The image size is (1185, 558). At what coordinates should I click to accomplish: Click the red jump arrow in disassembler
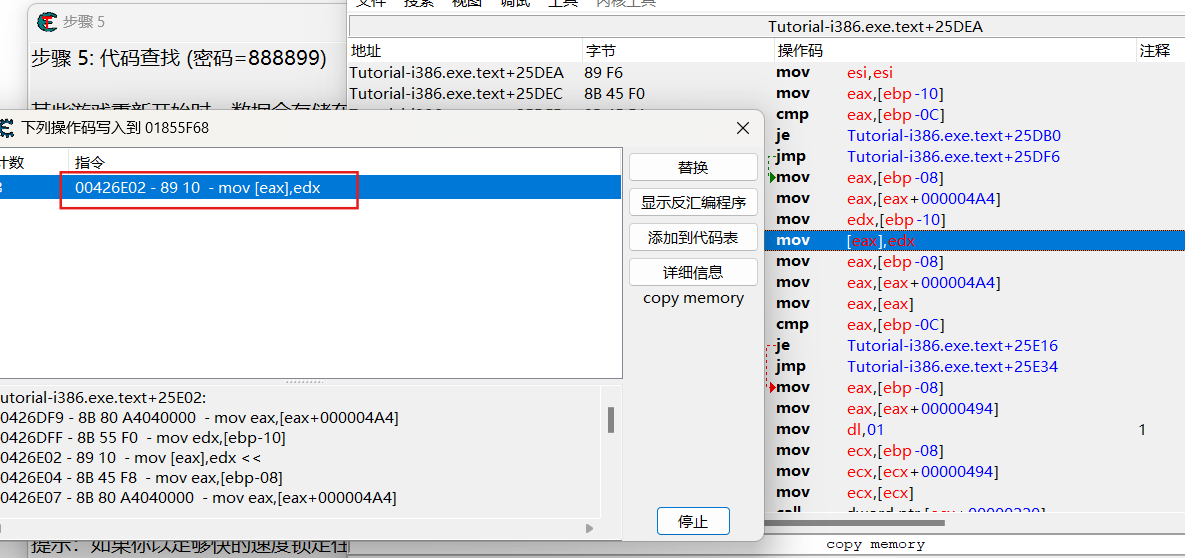coord(771,387)
